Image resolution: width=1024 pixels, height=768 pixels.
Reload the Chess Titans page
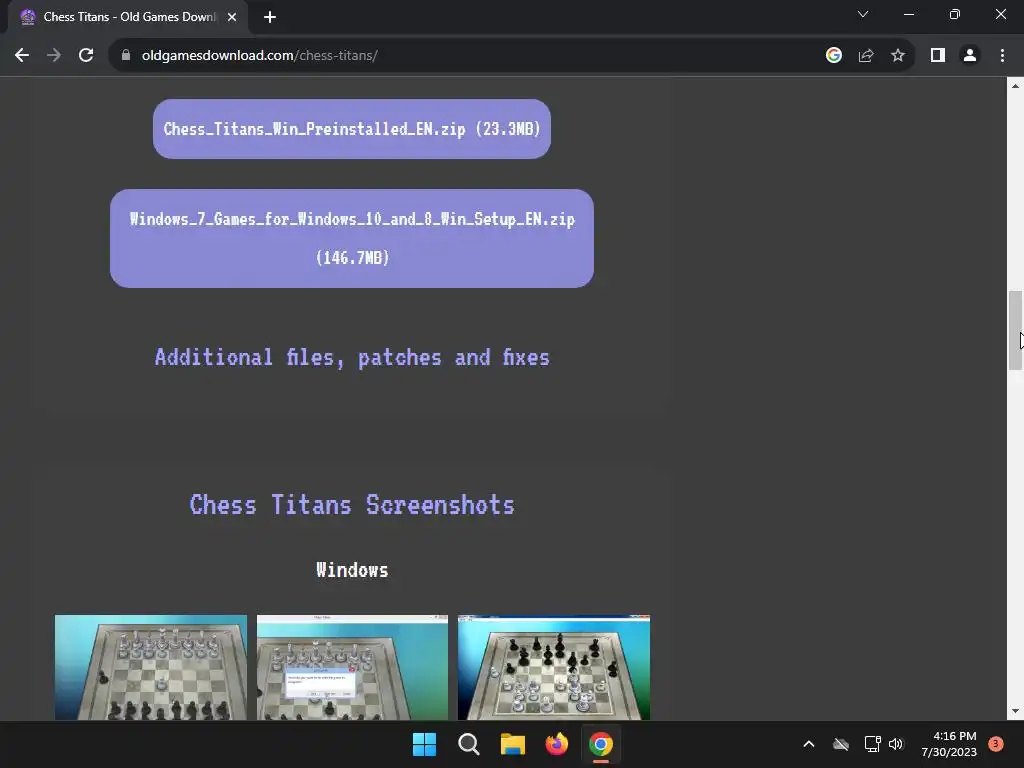pos(86,56)
